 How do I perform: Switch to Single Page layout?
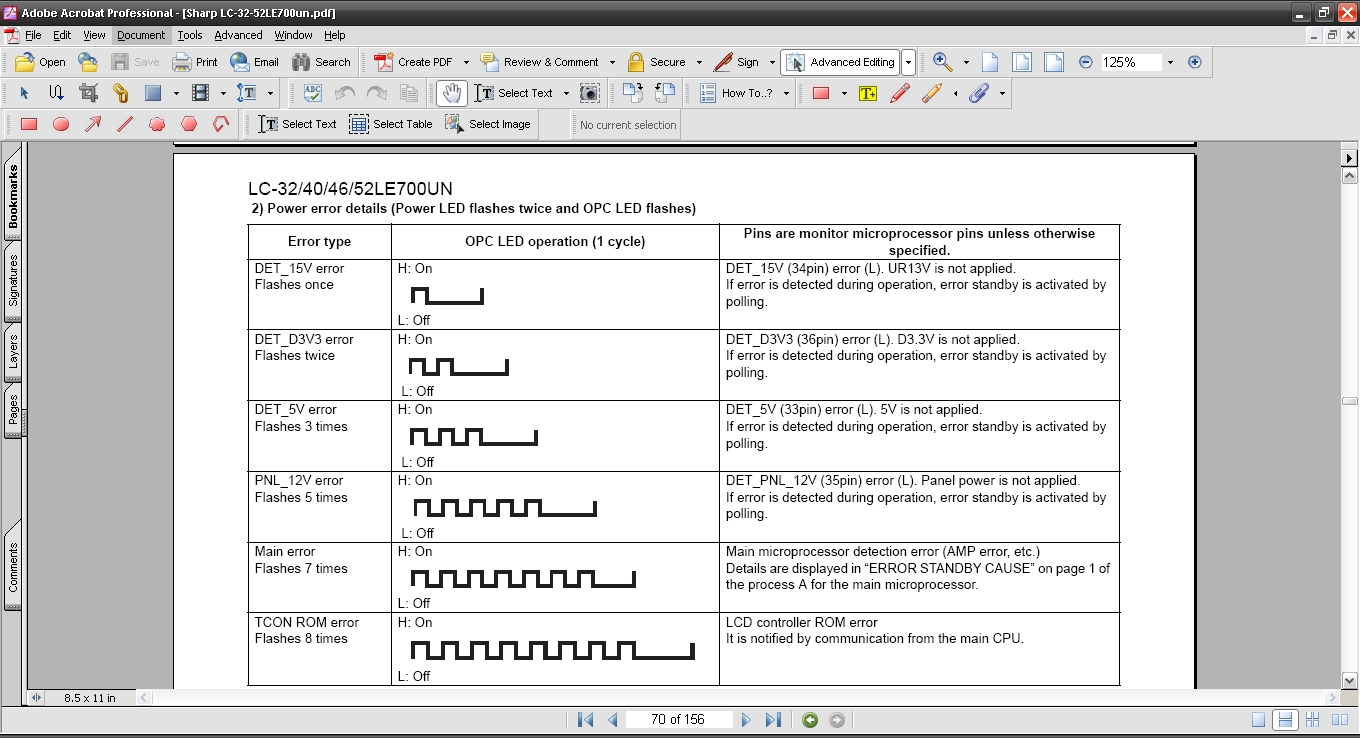pyautogui.click(x=1259, y=720)
